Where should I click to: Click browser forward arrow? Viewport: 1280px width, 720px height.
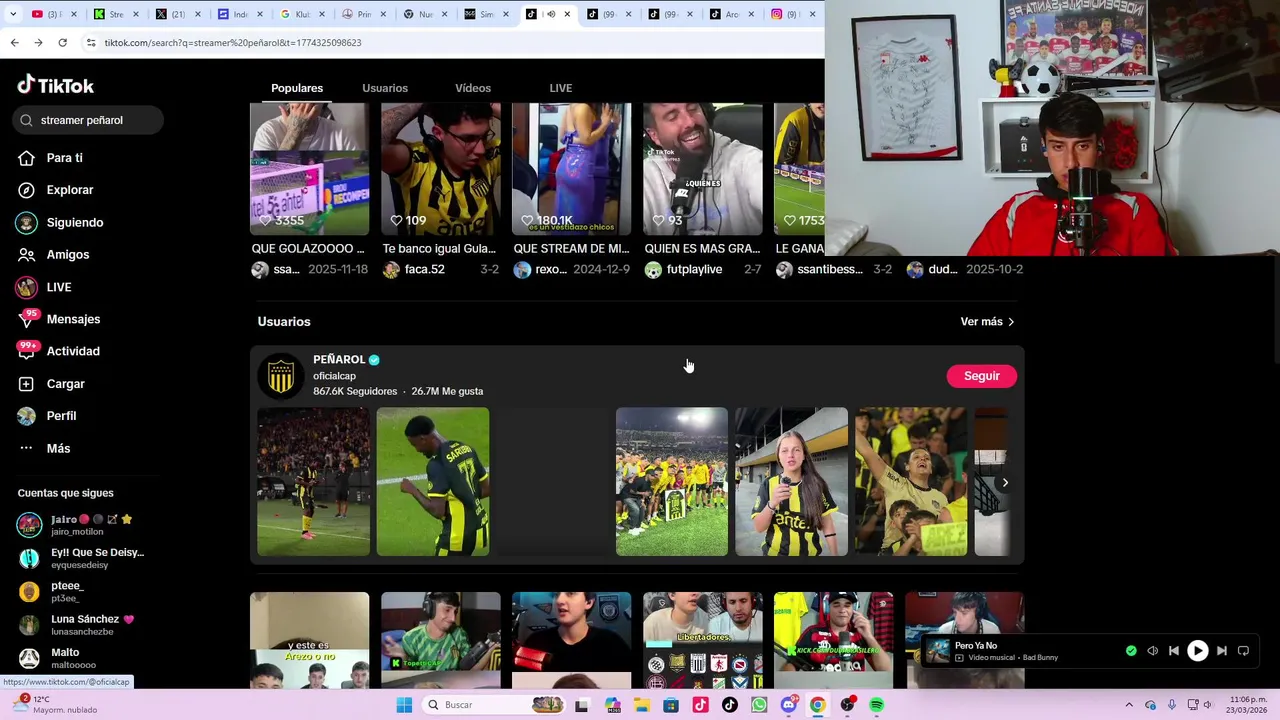pos(38,43)
